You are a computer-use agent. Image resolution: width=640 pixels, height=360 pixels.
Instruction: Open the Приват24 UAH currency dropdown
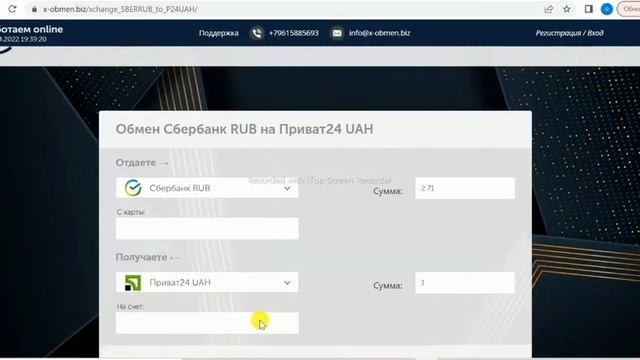(x=207, y=282)
